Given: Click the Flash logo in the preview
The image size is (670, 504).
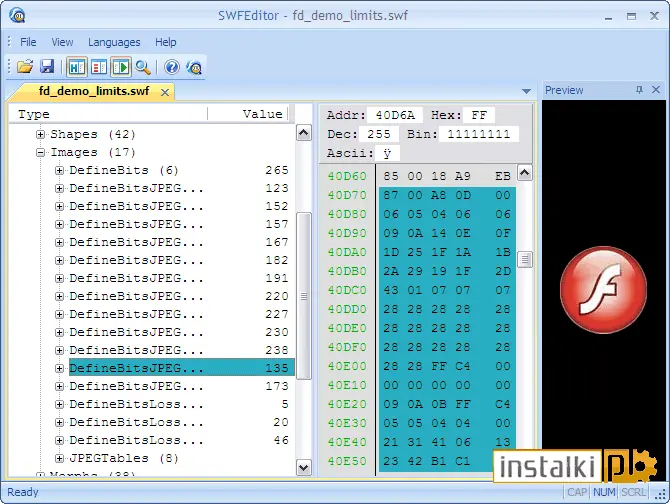Looking at the screenshot, I should pos(603,290).
